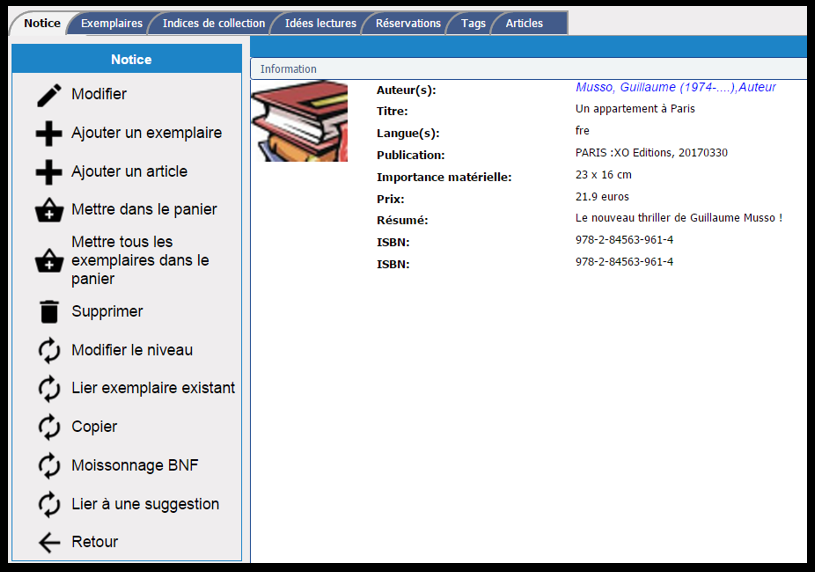This screenshot has height=572, width=815.
Task: Open the Réservations tab
Action: (408, 23)
